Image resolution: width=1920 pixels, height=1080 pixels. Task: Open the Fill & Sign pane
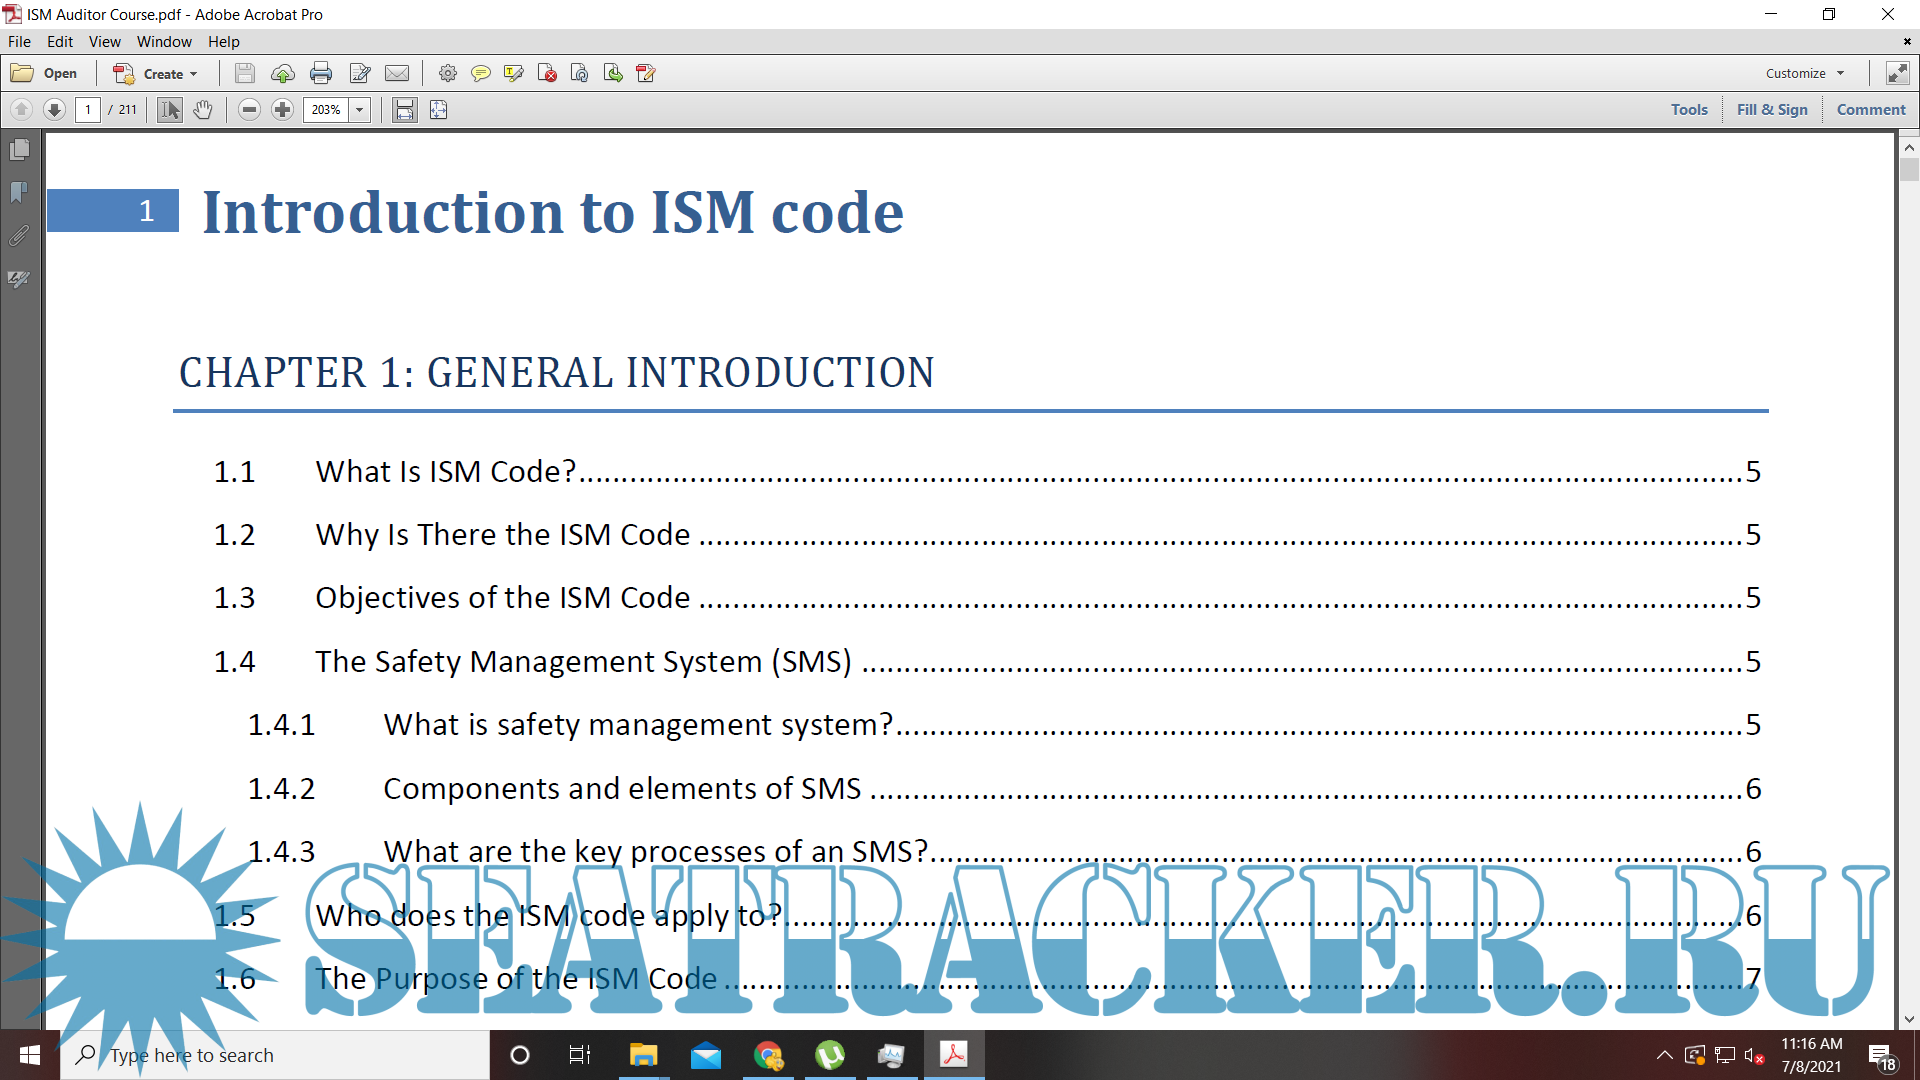pyautogui.click(x=1772, y=109)
